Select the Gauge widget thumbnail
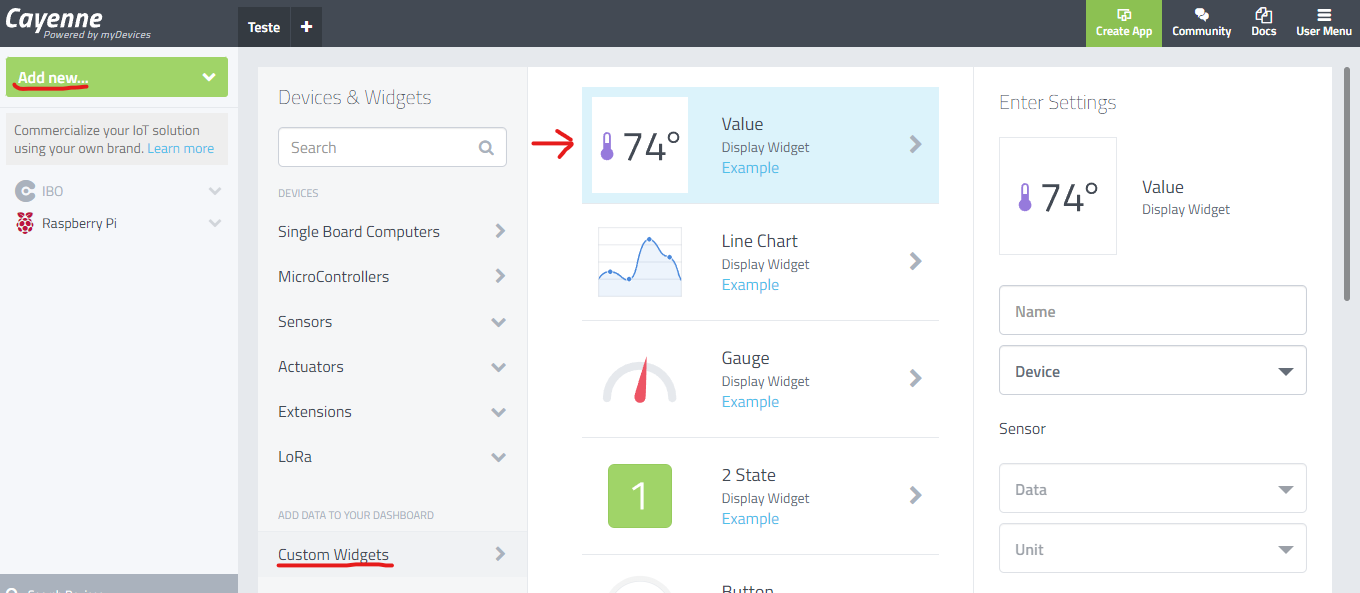 (x=640, y=379)
